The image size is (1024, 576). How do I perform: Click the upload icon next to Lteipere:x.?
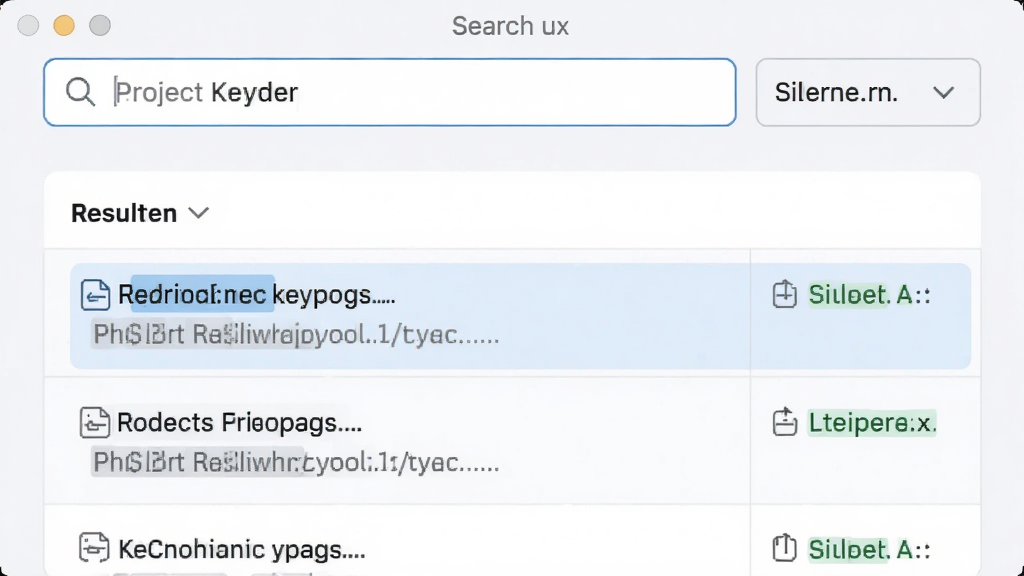pyautogui.click(x=784, y=422)
